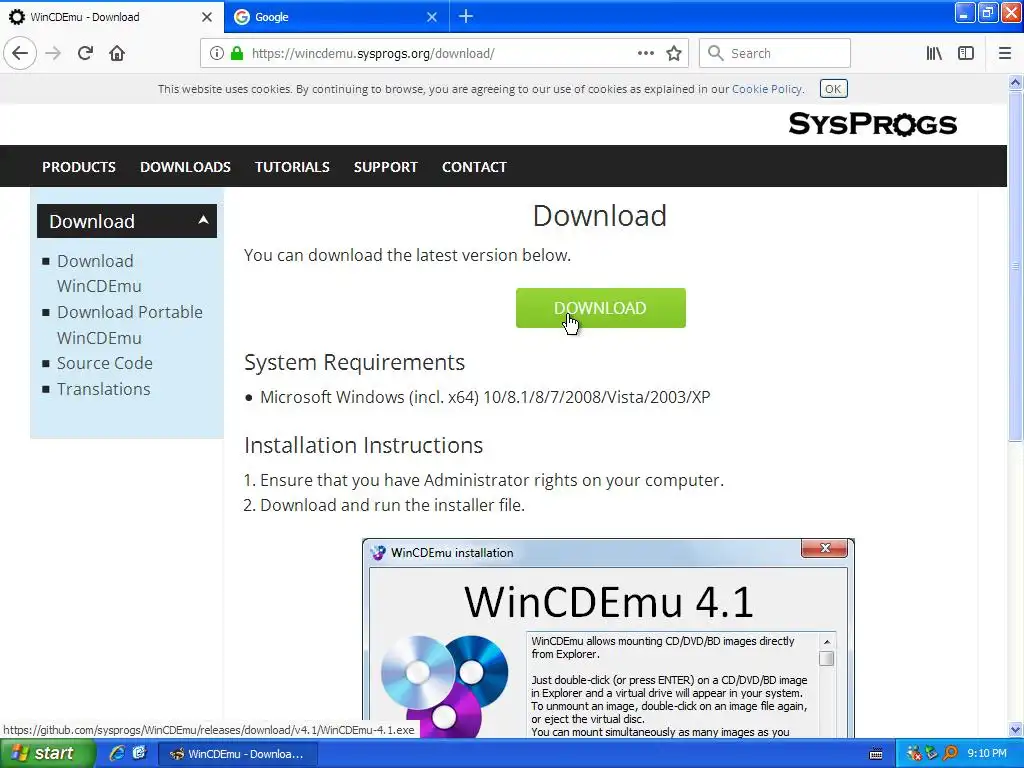Open the browser home page icon

click(117, 53)
